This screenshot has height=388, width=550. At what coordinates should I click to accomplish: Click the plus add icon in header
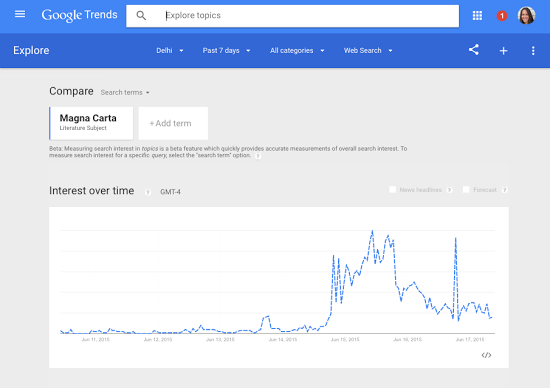click(503, 51)
